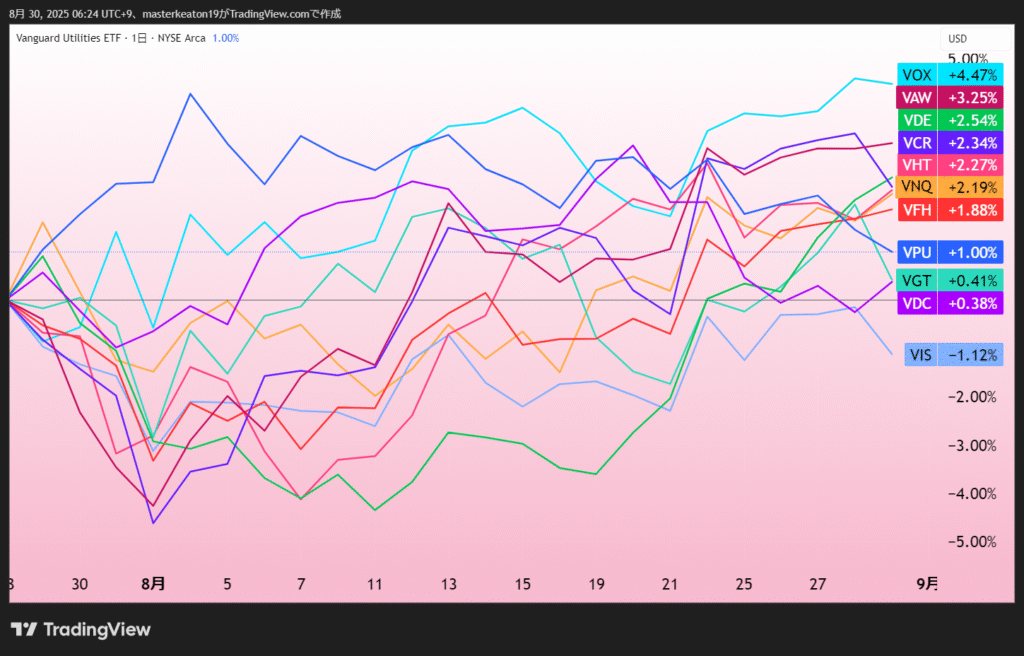Click the date "15" on the time axis
Viewport: 1024px width, 656px height.
tap(522, 583)
